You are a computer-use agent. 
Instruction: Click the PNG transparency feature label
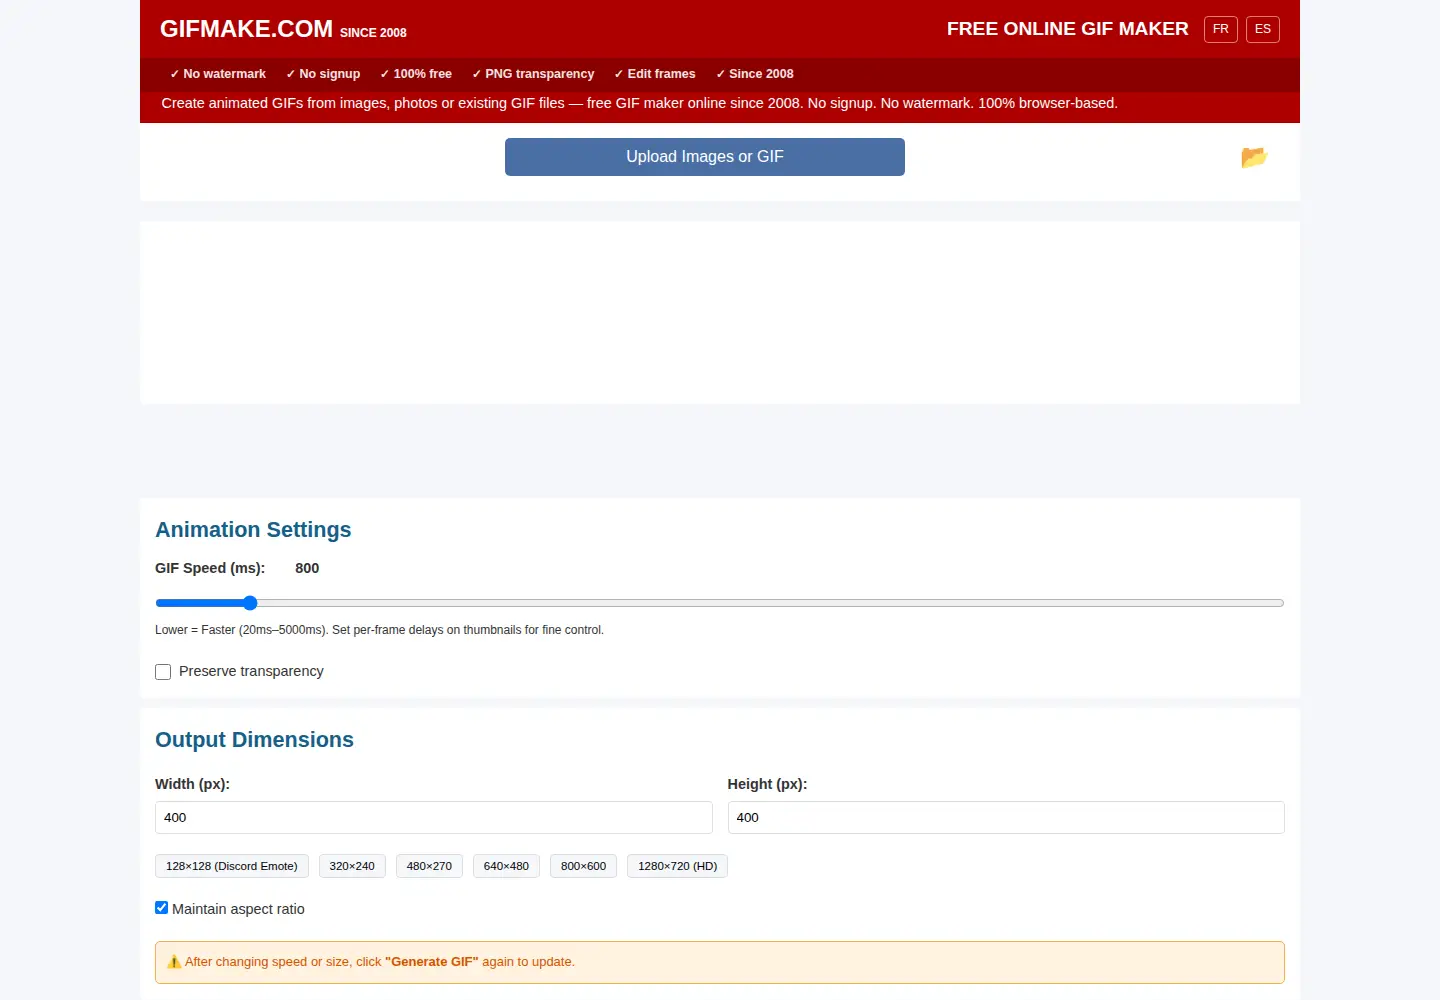click(x=533, y=74)
